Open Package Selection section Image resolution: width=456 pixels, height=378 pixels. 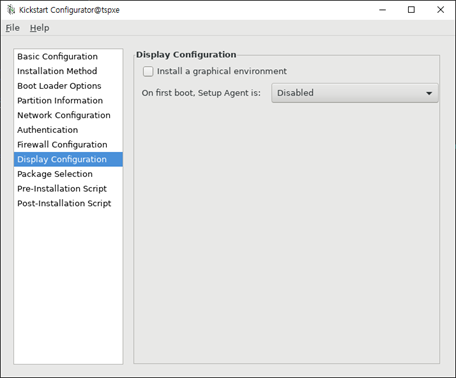(x=68, y=174)
